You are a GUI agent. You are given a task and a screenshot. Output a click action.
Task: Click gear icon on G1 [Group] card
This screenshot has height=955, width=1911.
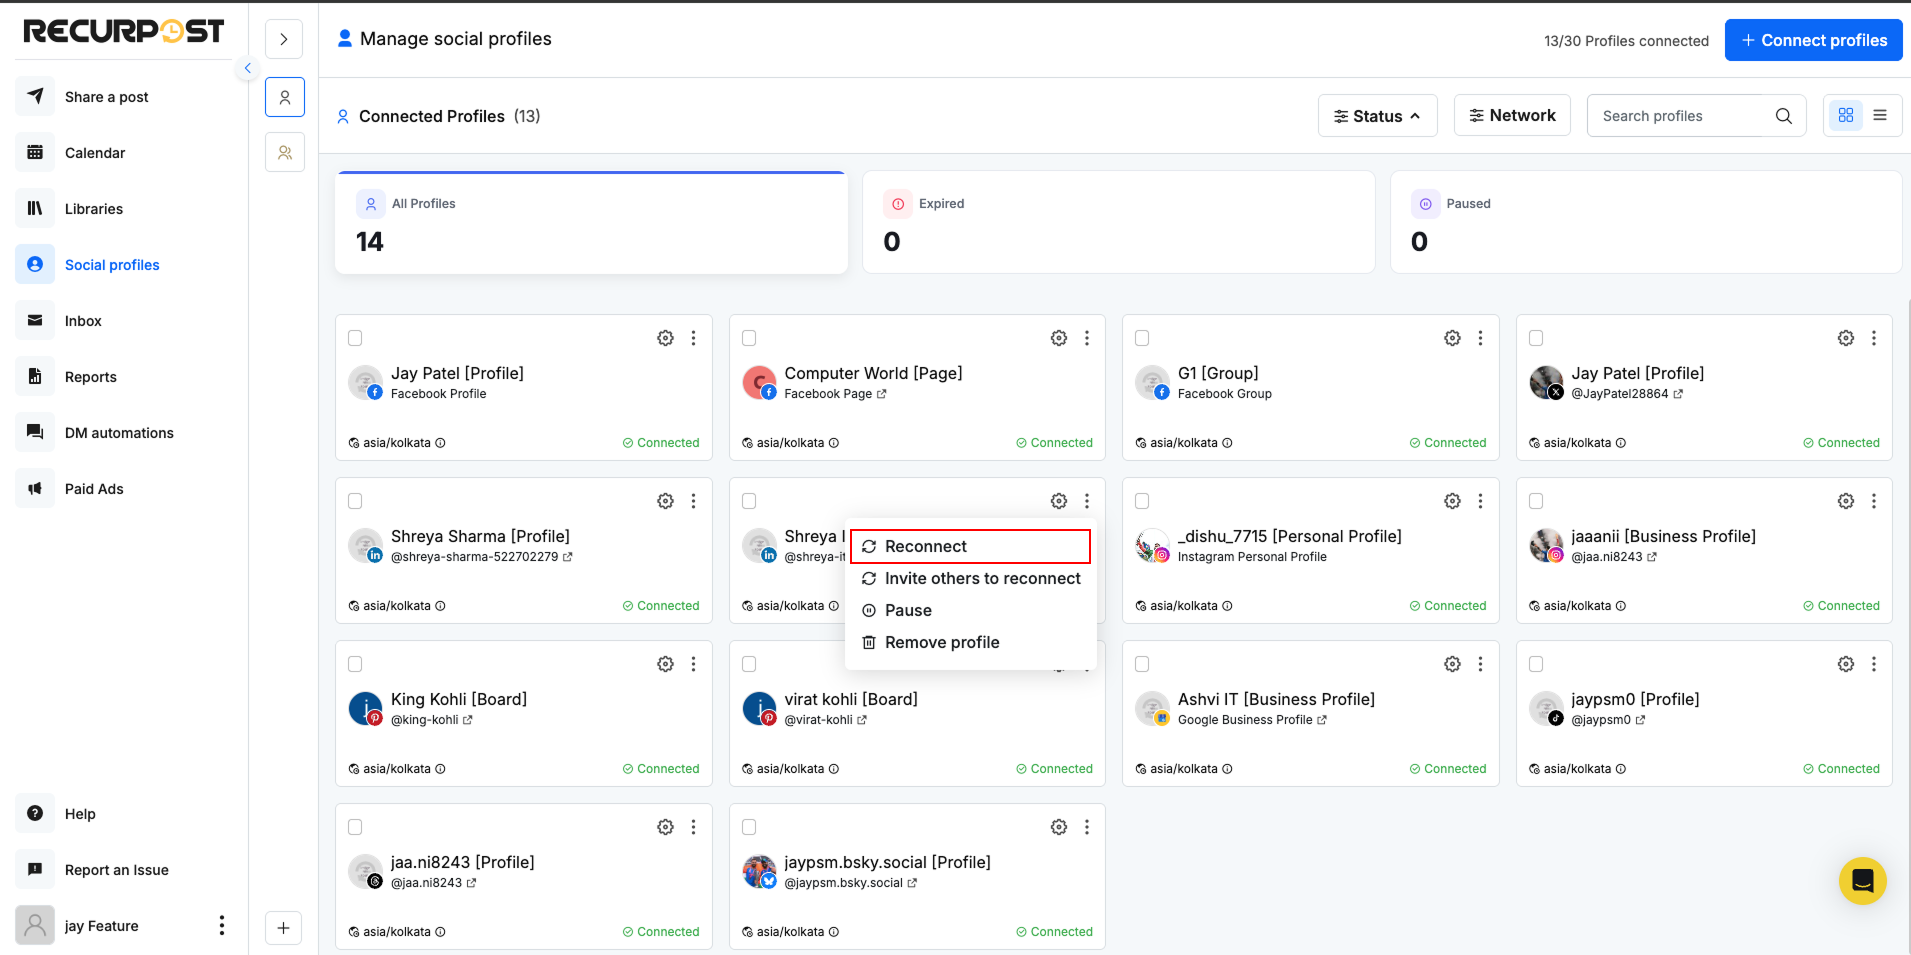[x=1452, y=338]
